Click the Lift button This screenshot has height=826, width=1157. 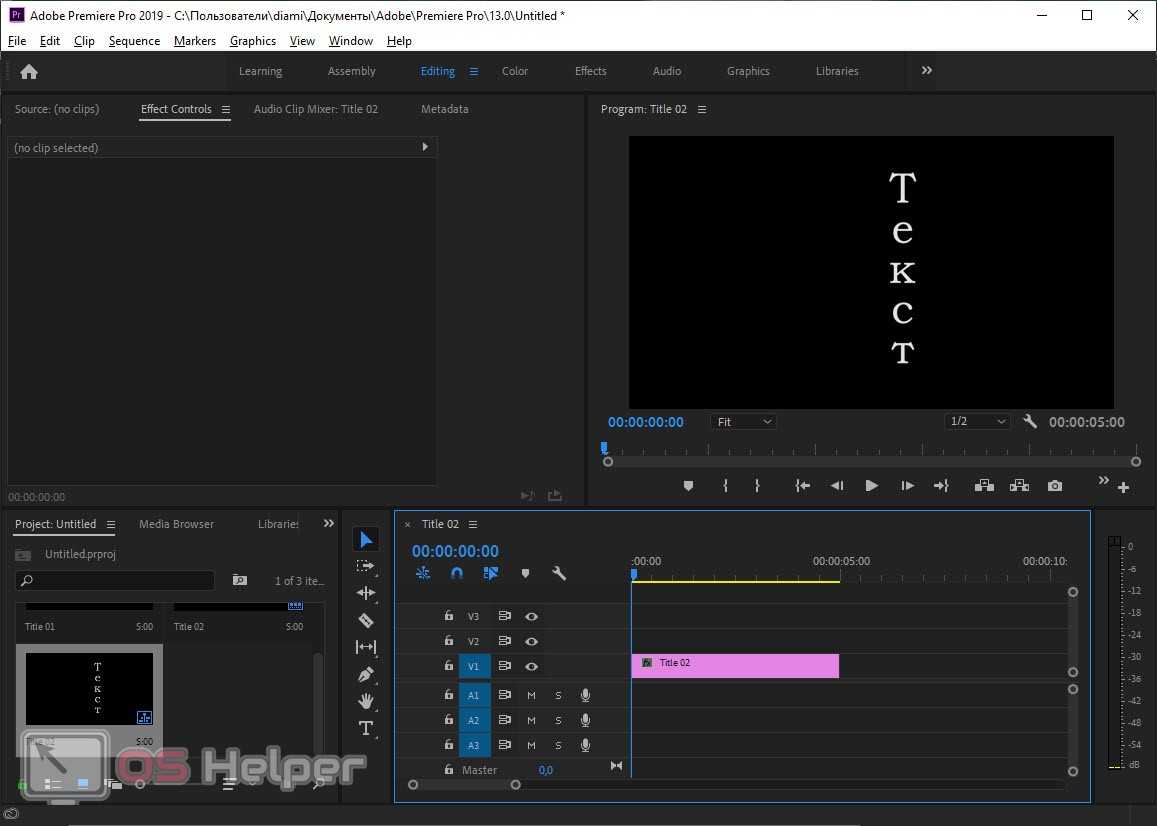[x=984, y=486]
